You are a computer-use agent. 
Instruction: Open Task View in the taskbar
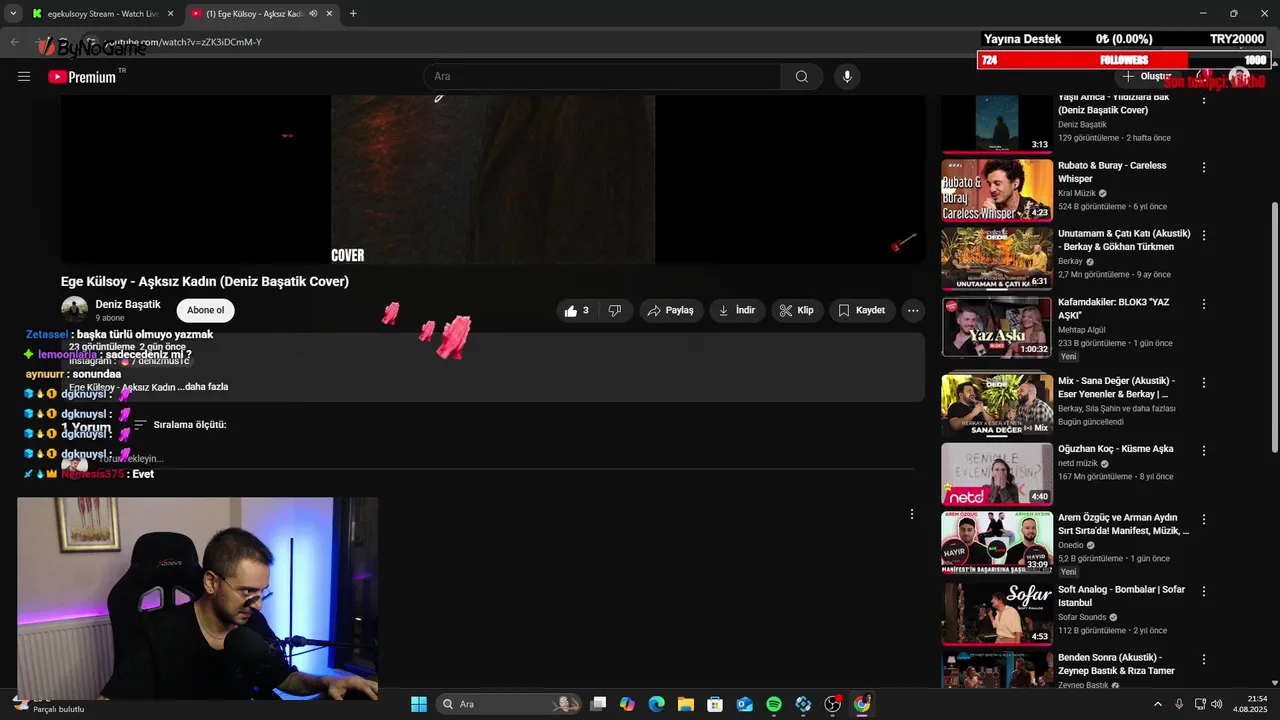pos(598,704)
